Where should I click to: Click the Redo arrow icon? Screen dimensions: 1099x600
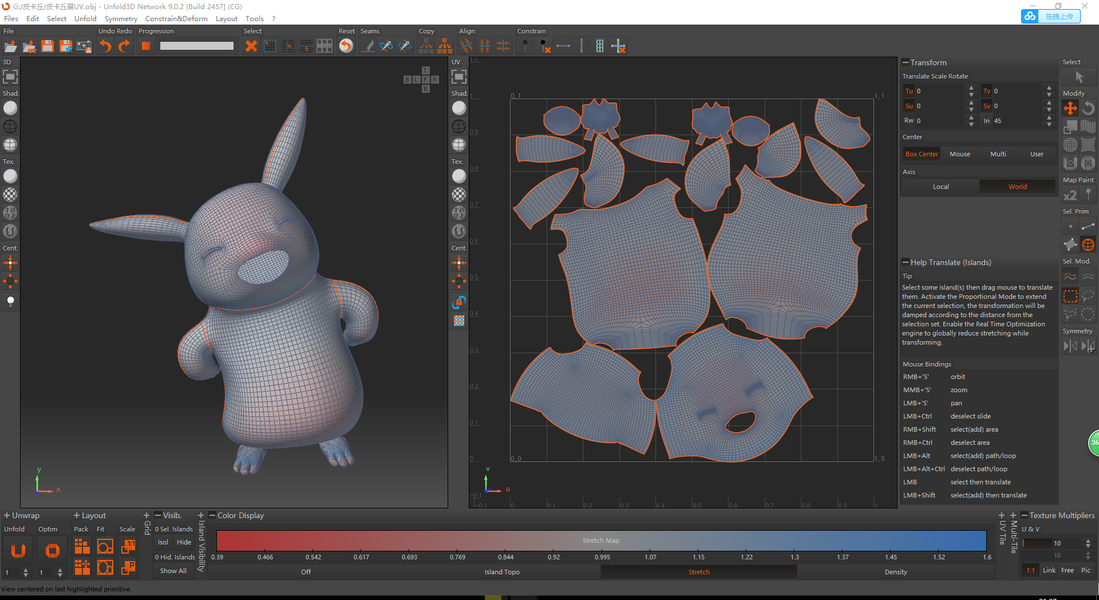click(x=124, y=46)
